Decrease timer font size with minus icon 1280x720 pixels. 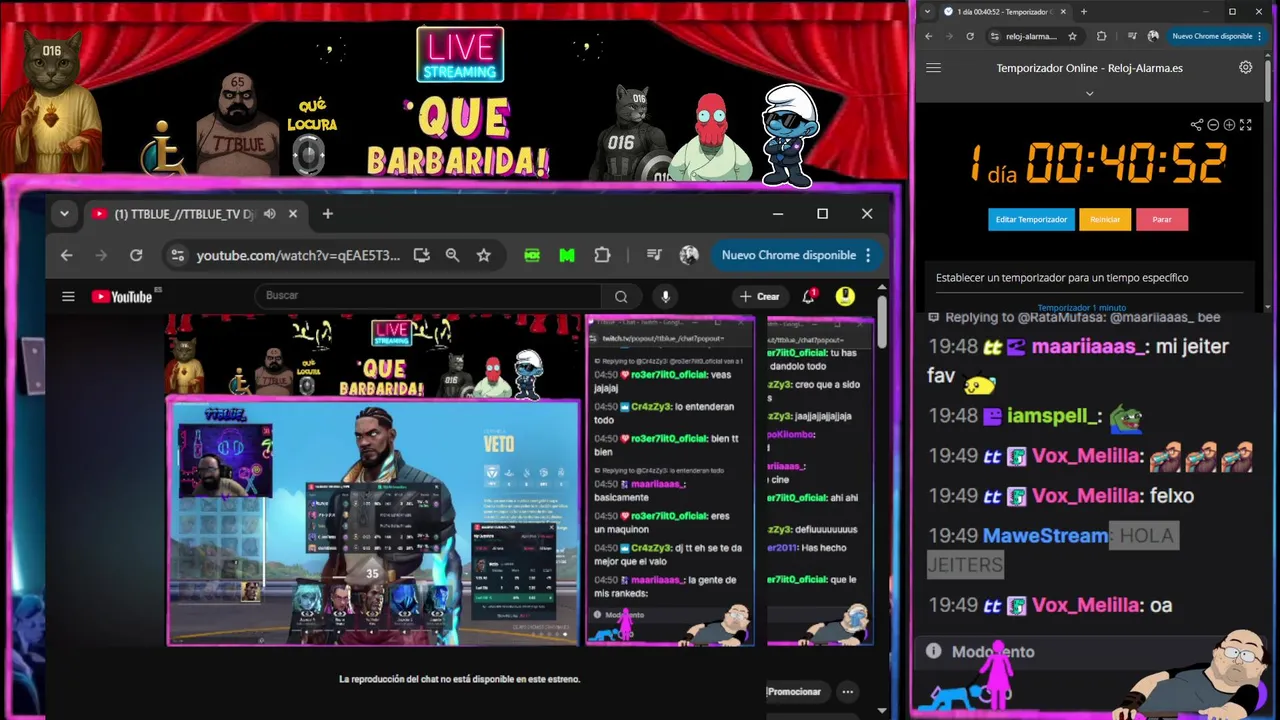1213,125
